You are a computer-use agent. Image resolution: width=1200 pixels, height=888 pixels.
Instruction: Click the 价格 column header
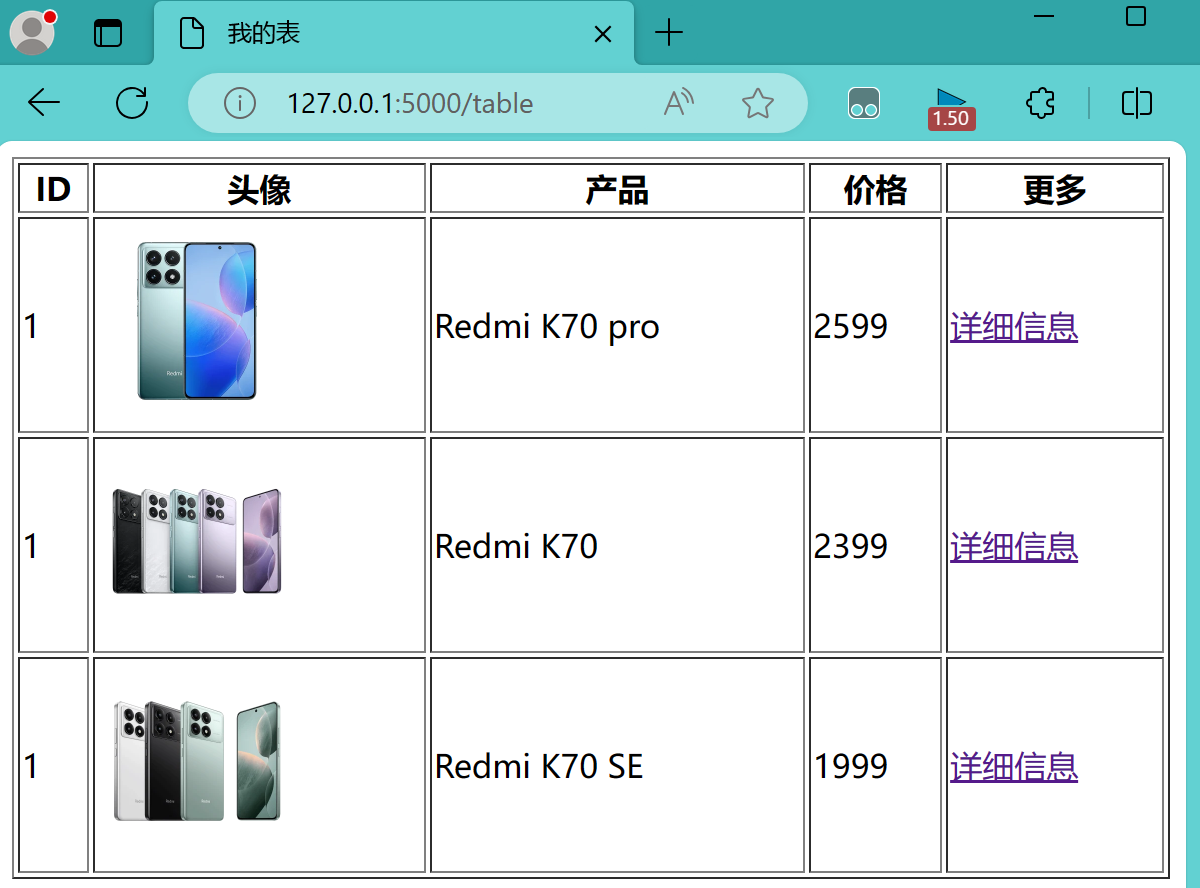tap(875, 188)
